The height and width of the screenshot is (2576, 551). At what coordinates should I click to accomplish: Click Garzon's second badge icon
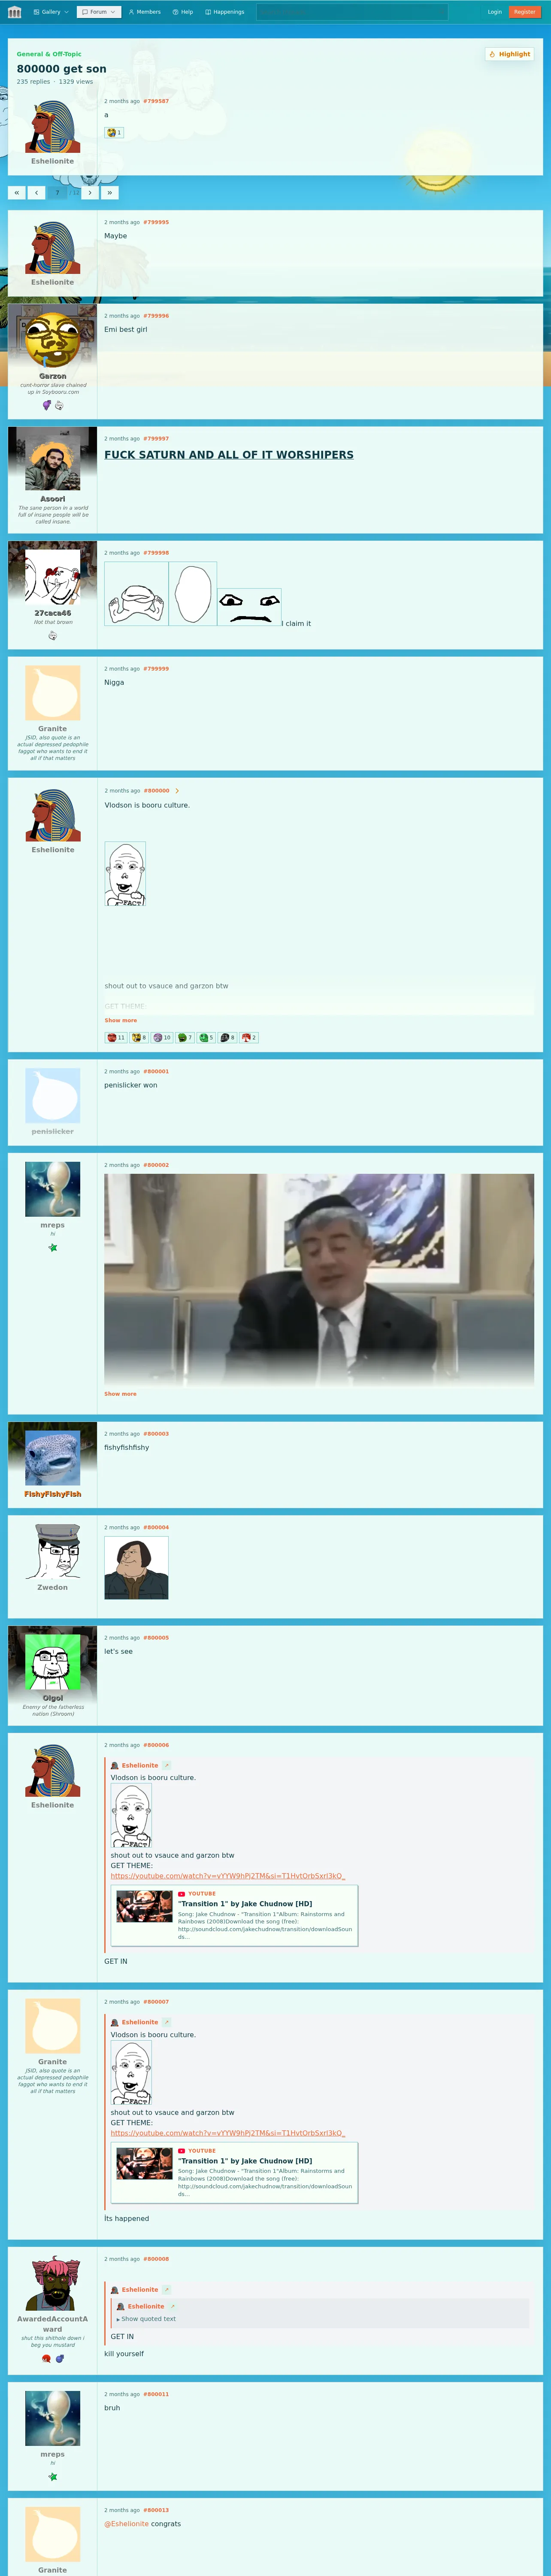[59, 405]
